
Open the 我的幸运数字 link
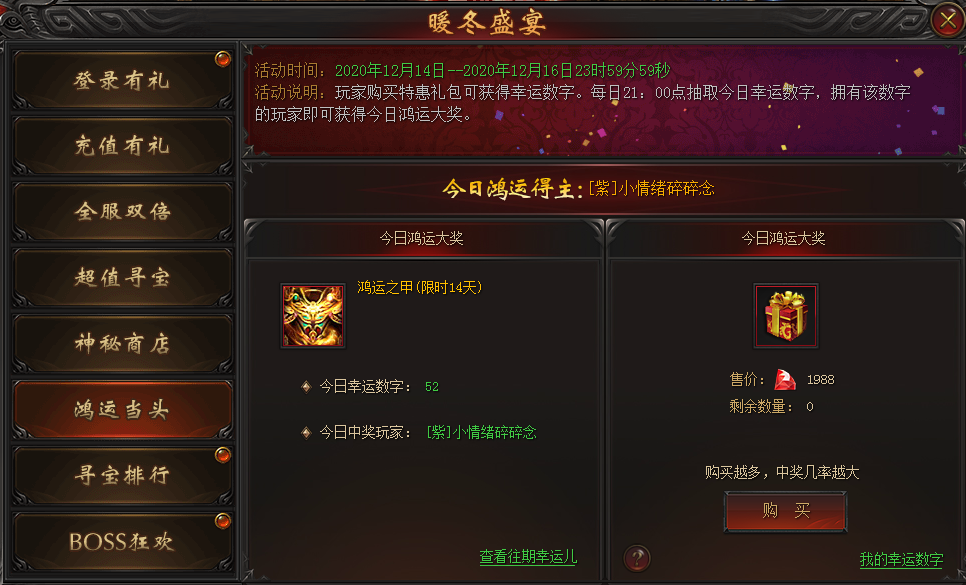pos(901,559)
